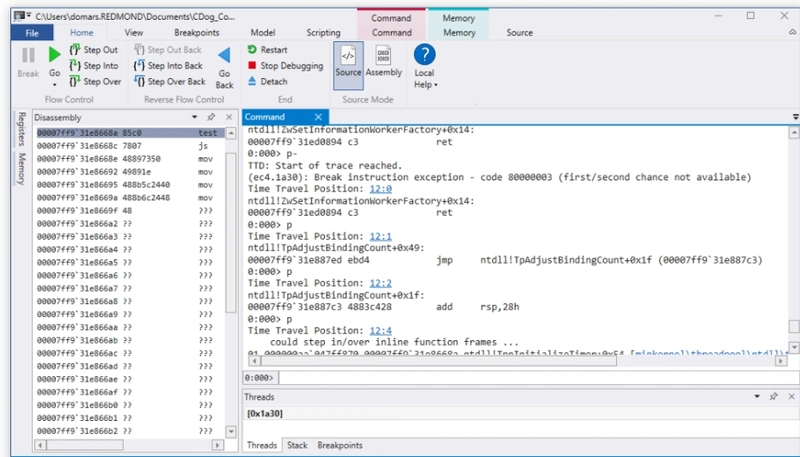Click Disassembly scroll up arrow
800x457 pixels.
231,134
